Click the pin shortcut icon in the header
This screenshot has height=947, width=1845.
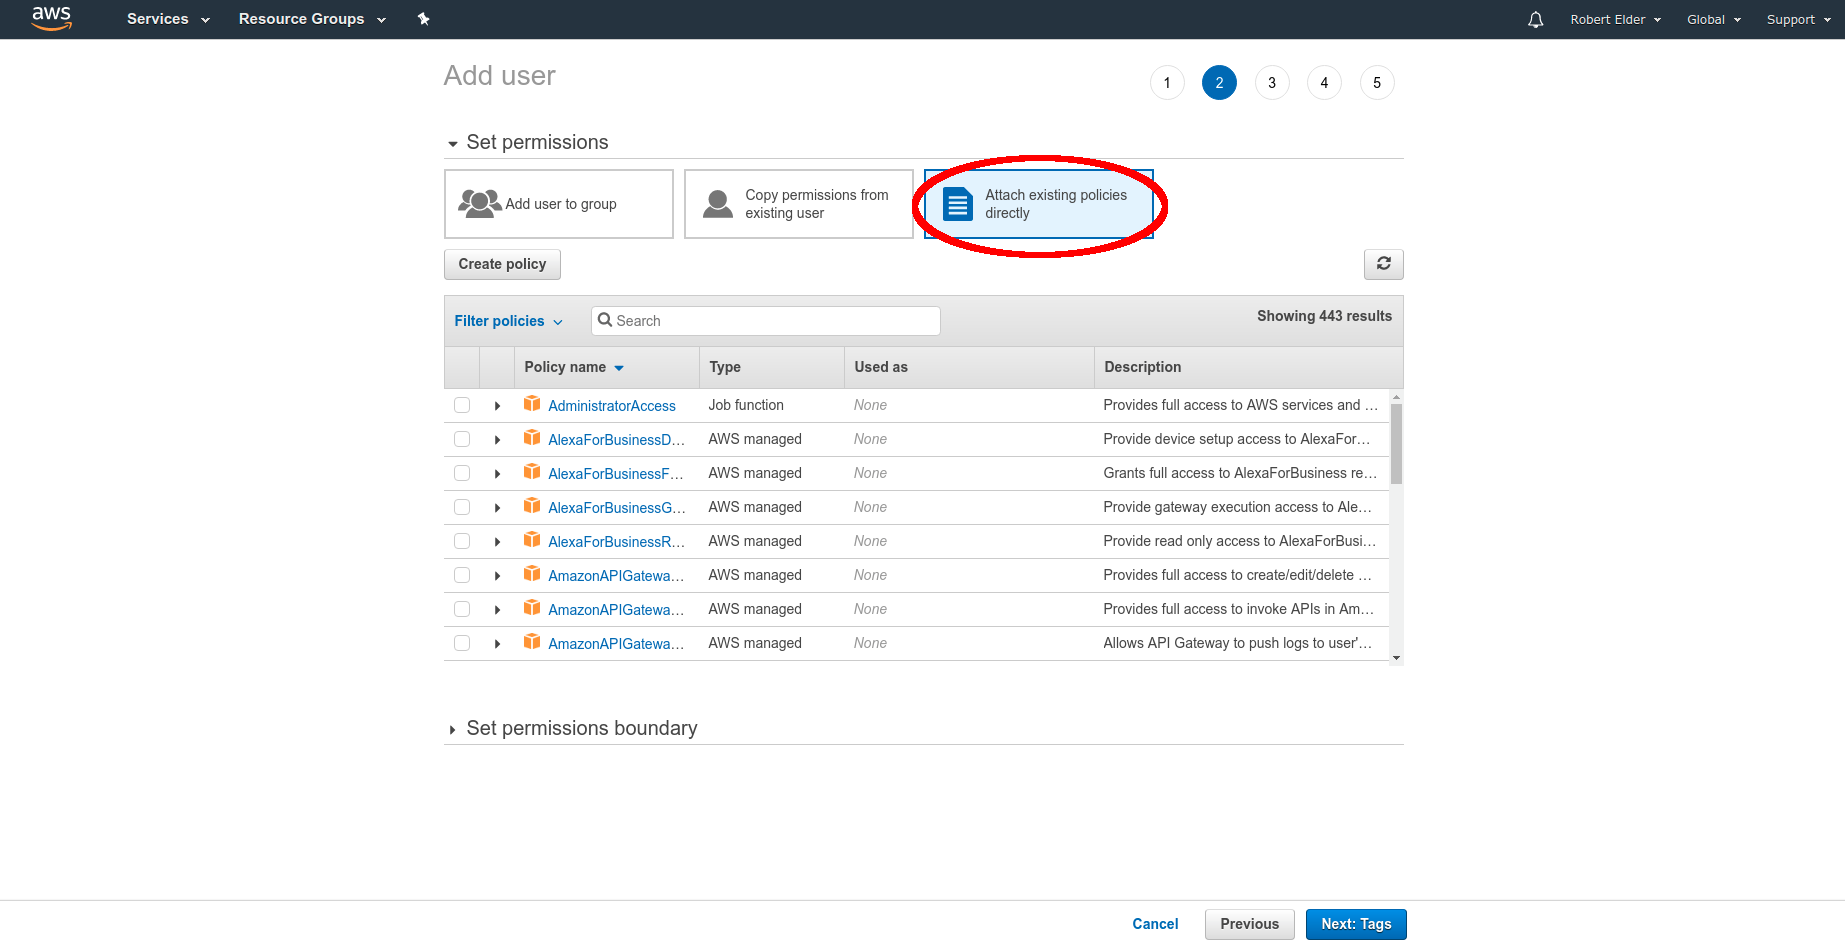(423, 19)
